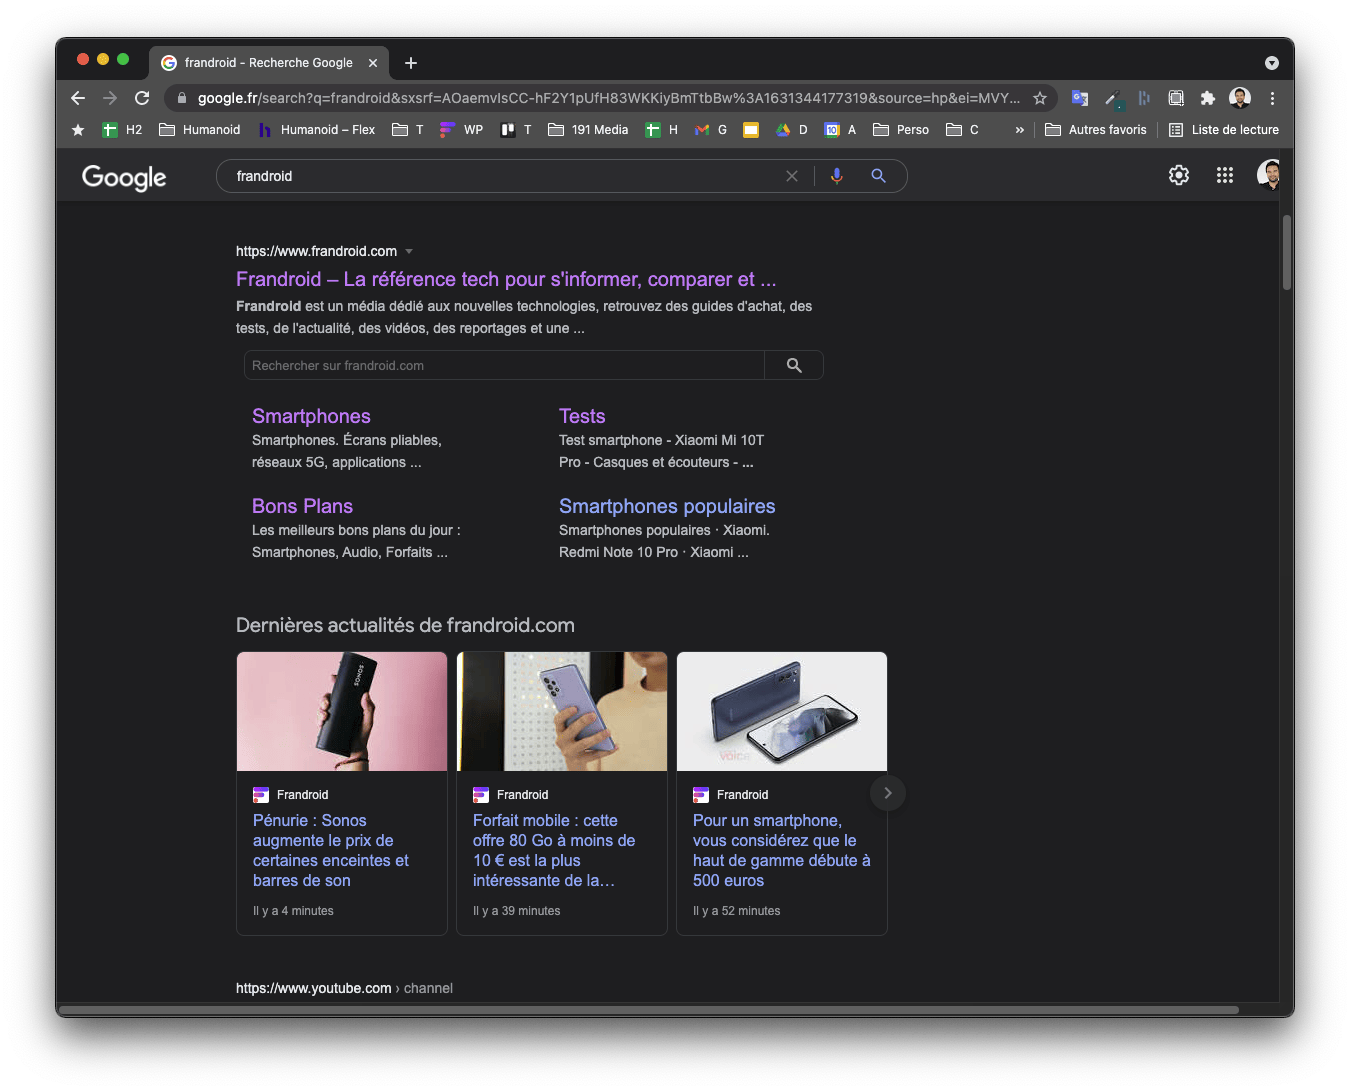
Task: View site info via the lock icon
Action: click(x=181, y=98)
